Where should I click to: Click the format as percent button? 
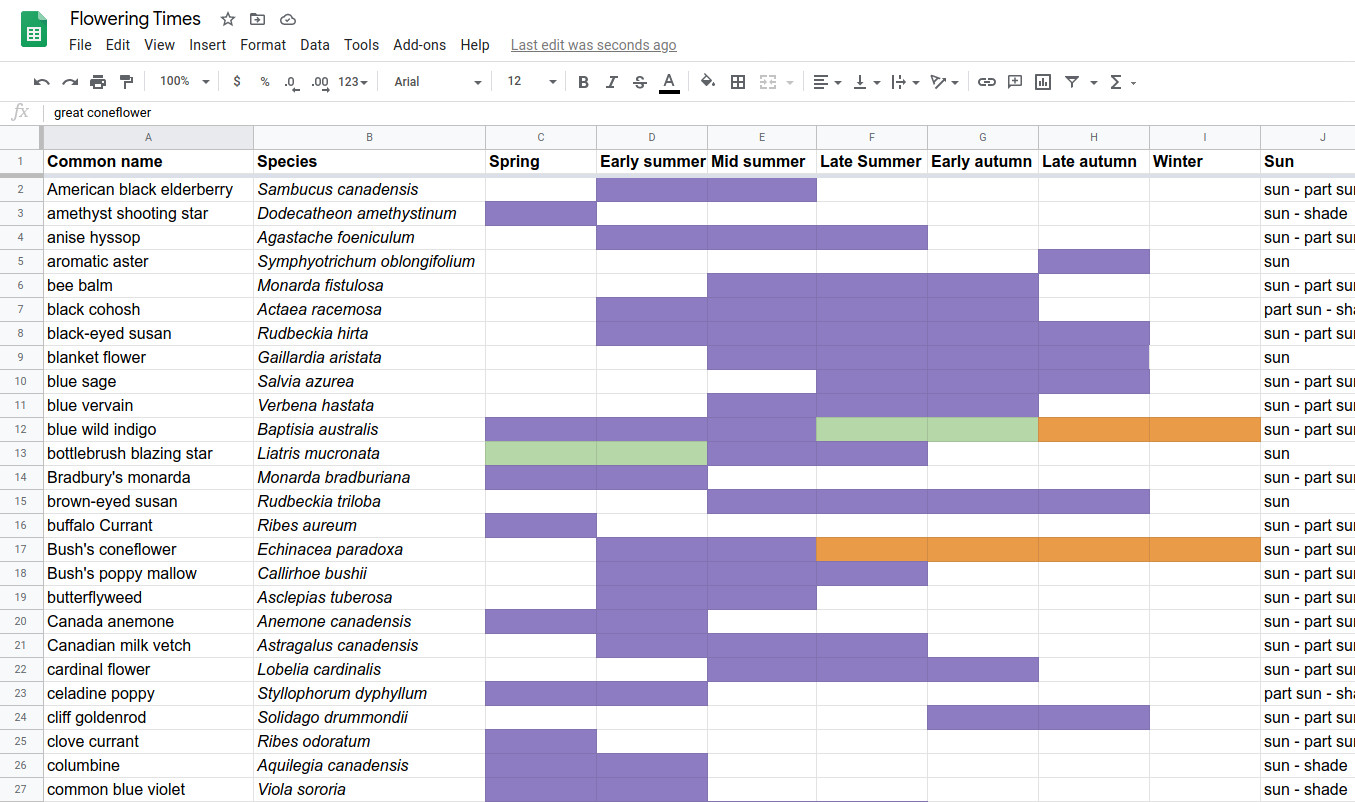265,82
